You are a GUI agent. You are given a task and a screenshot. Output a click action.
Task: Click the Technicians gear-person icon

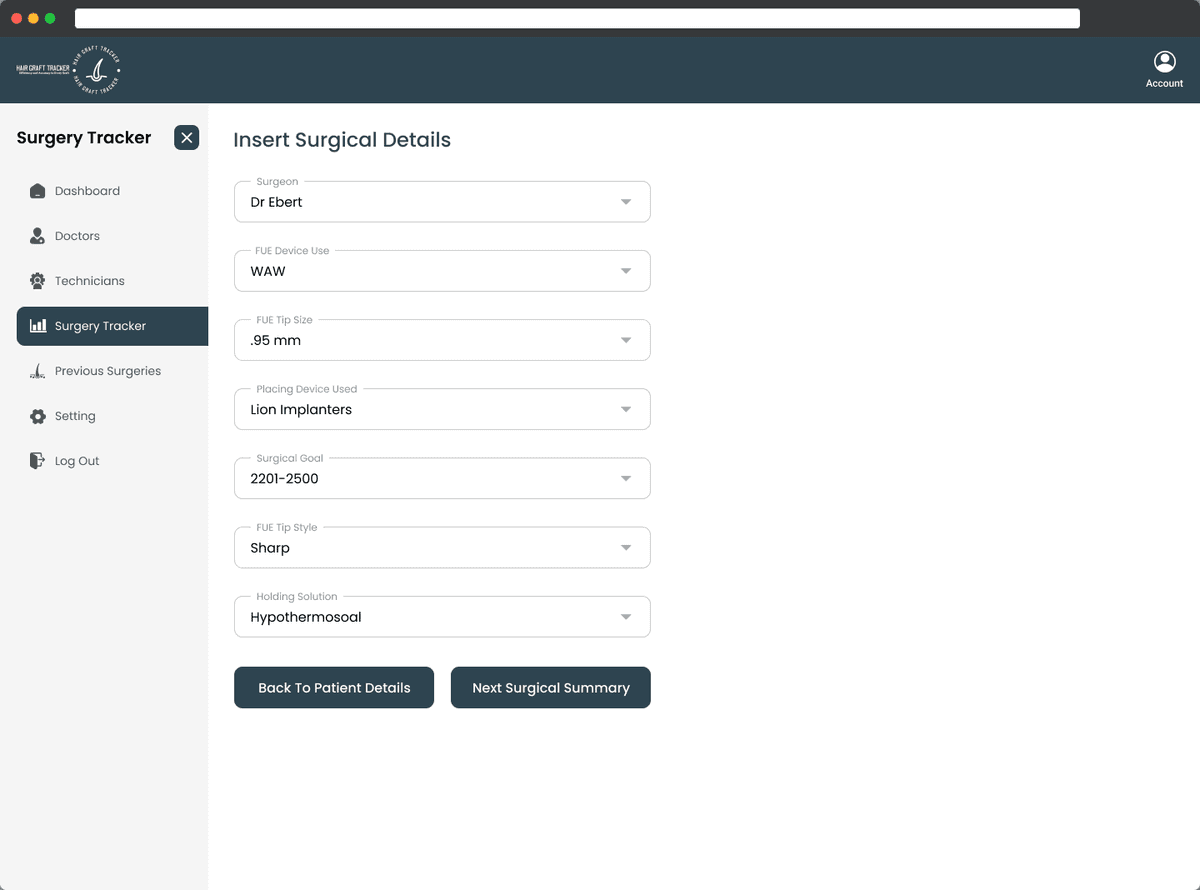click(x=38, y=281)
